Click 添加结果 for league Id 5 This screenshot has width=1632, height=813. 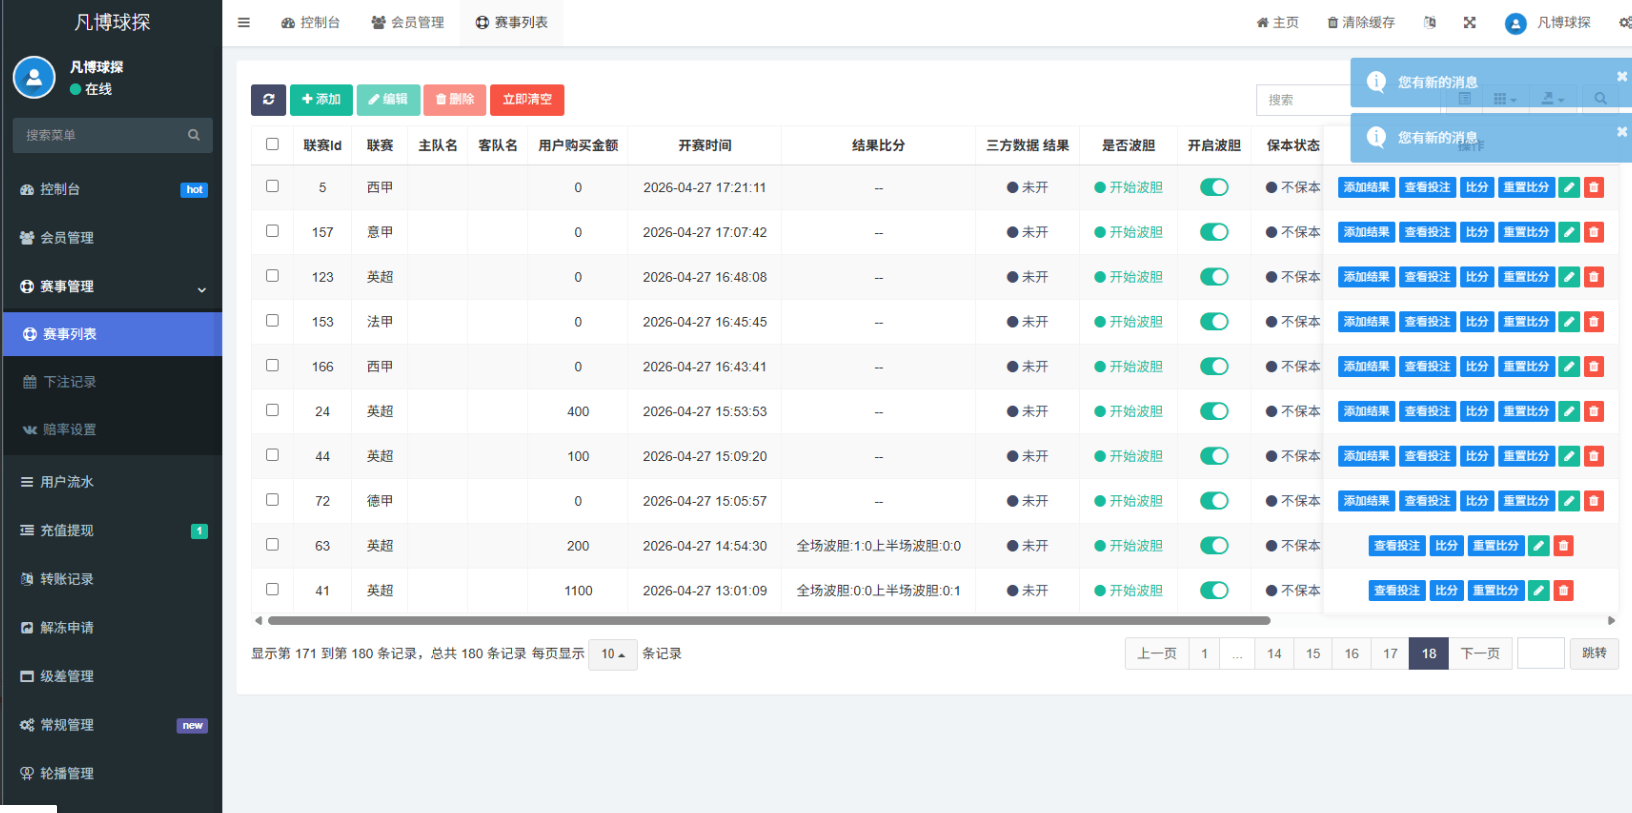[1366, 187]
